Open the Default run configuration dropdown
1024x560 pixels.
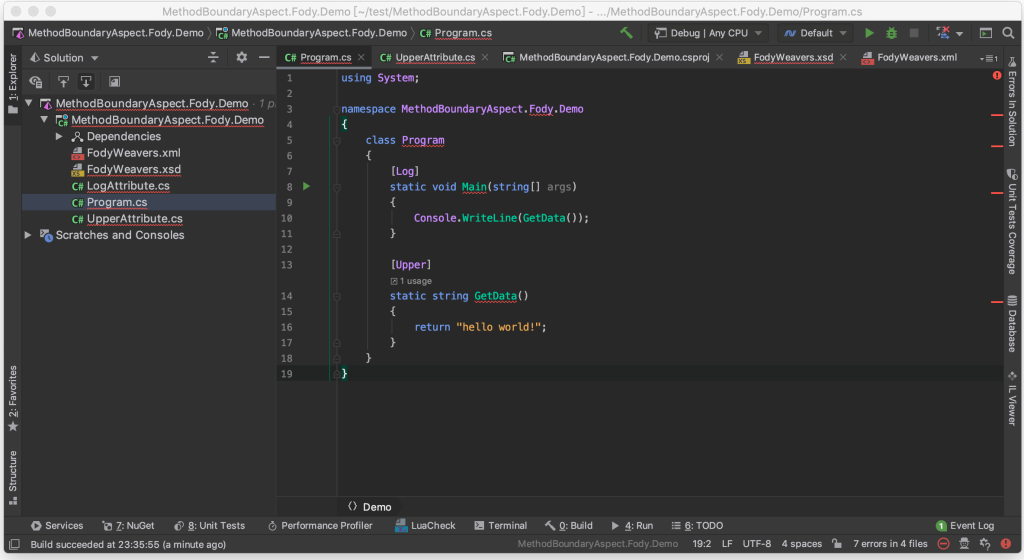(815, 33)
